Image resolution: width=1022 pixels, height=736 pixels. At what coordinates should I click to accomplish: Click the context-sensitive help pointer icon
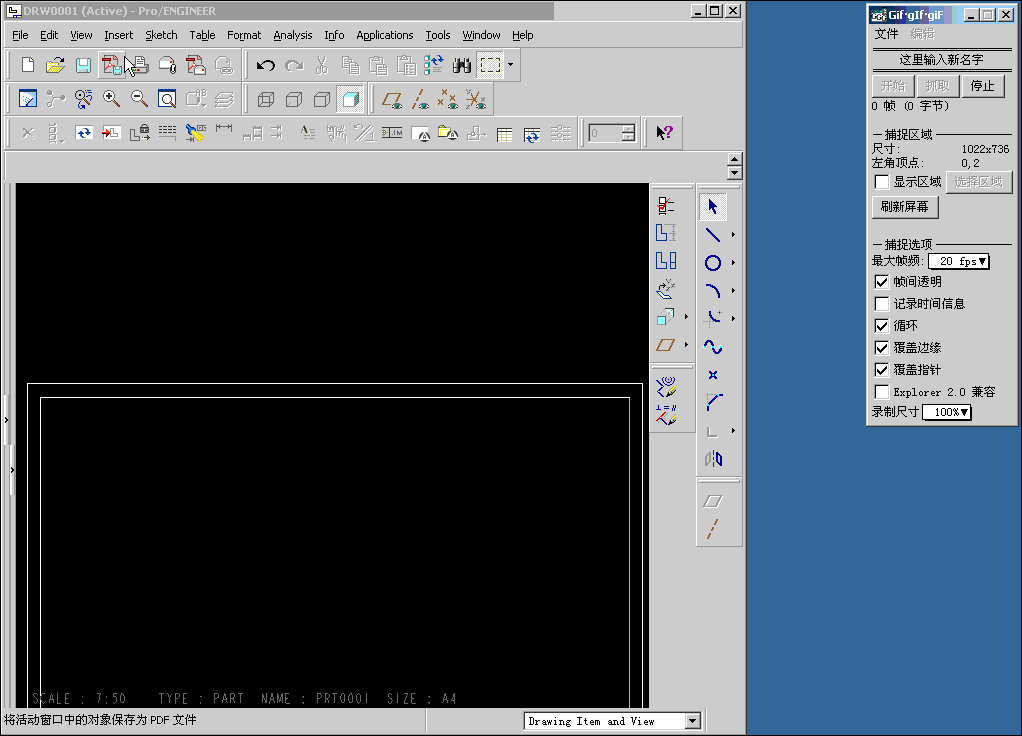(x=664, y=133)
